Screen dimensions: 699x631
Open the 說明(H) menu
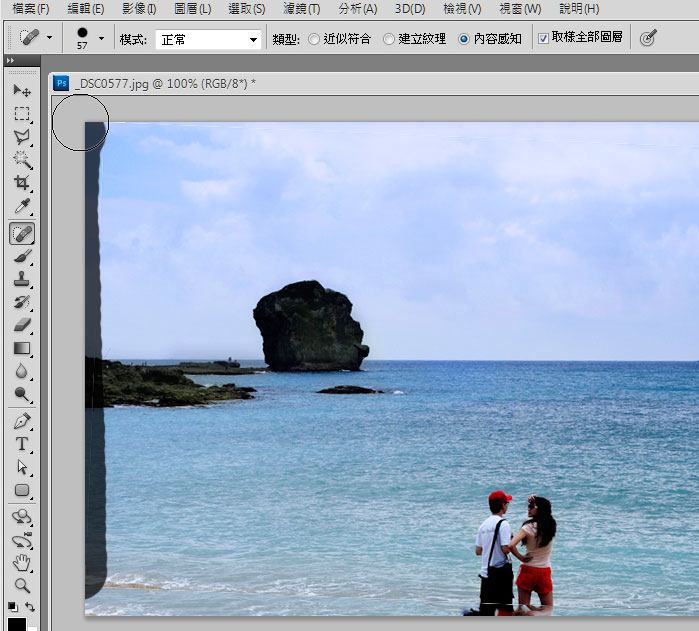(579, 8)
